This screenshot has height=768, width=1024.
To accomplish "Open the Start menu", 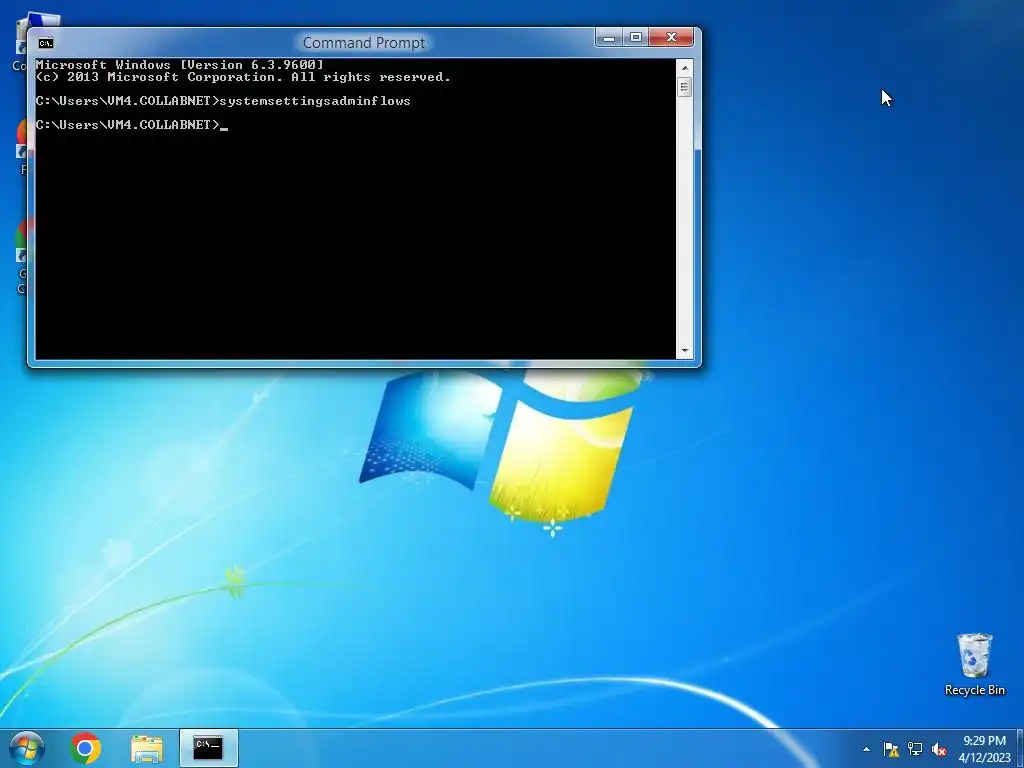I will [x=27, y=748].
